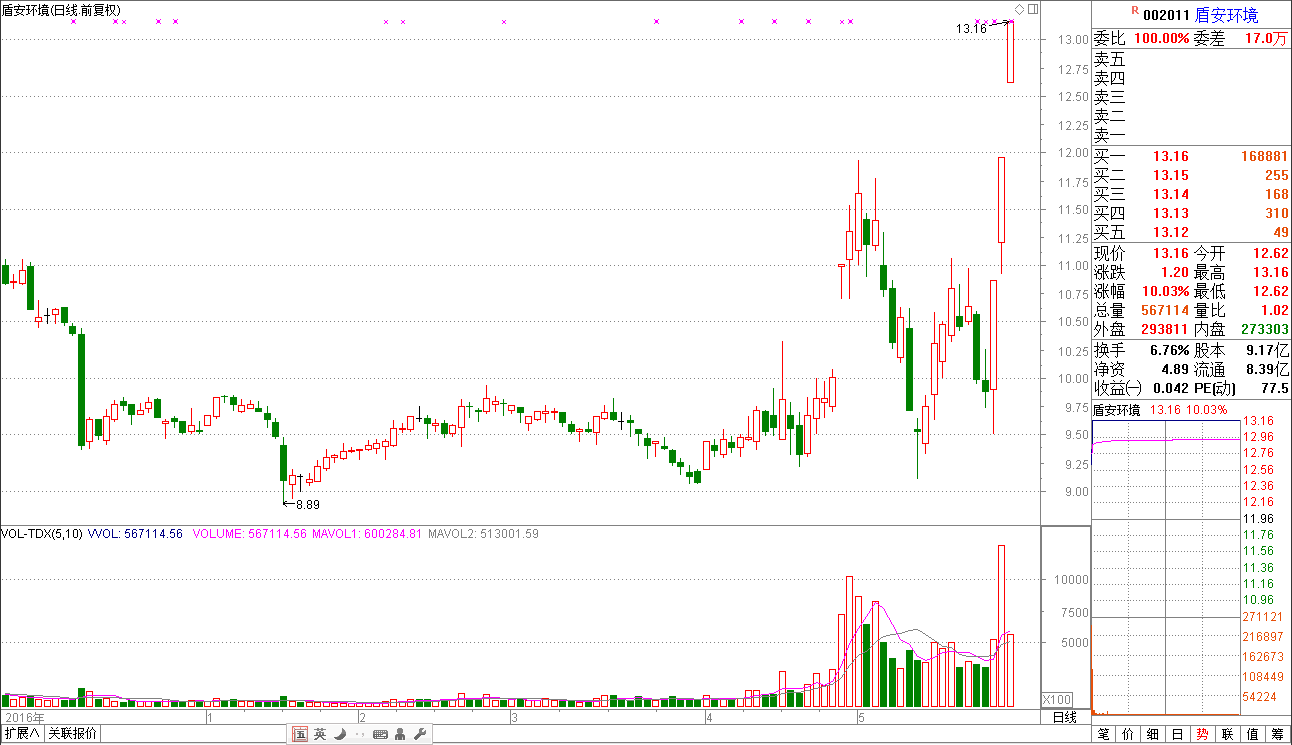The image size is (1292, 745).
Task: Select the red 势 tab
Action: pos(1203,734)
